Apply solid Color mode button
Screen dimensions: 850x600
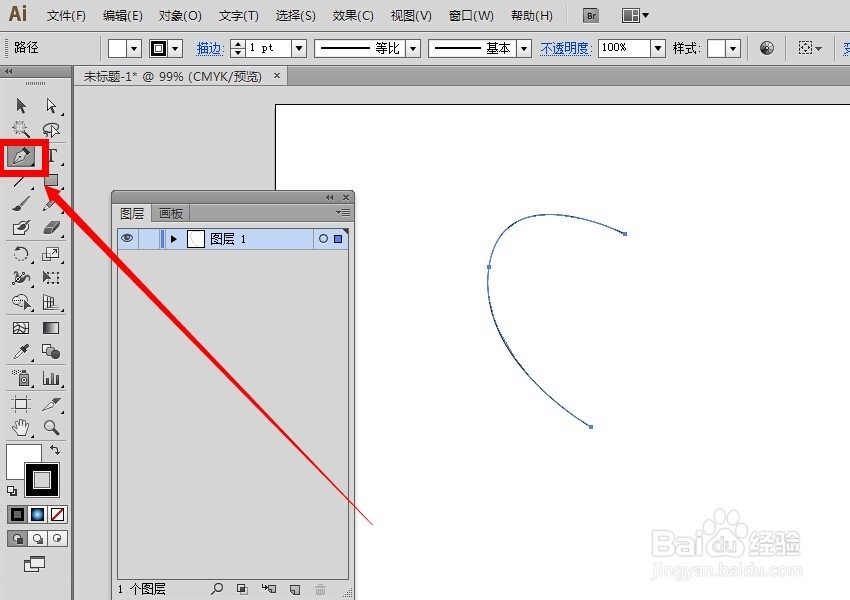17,514
